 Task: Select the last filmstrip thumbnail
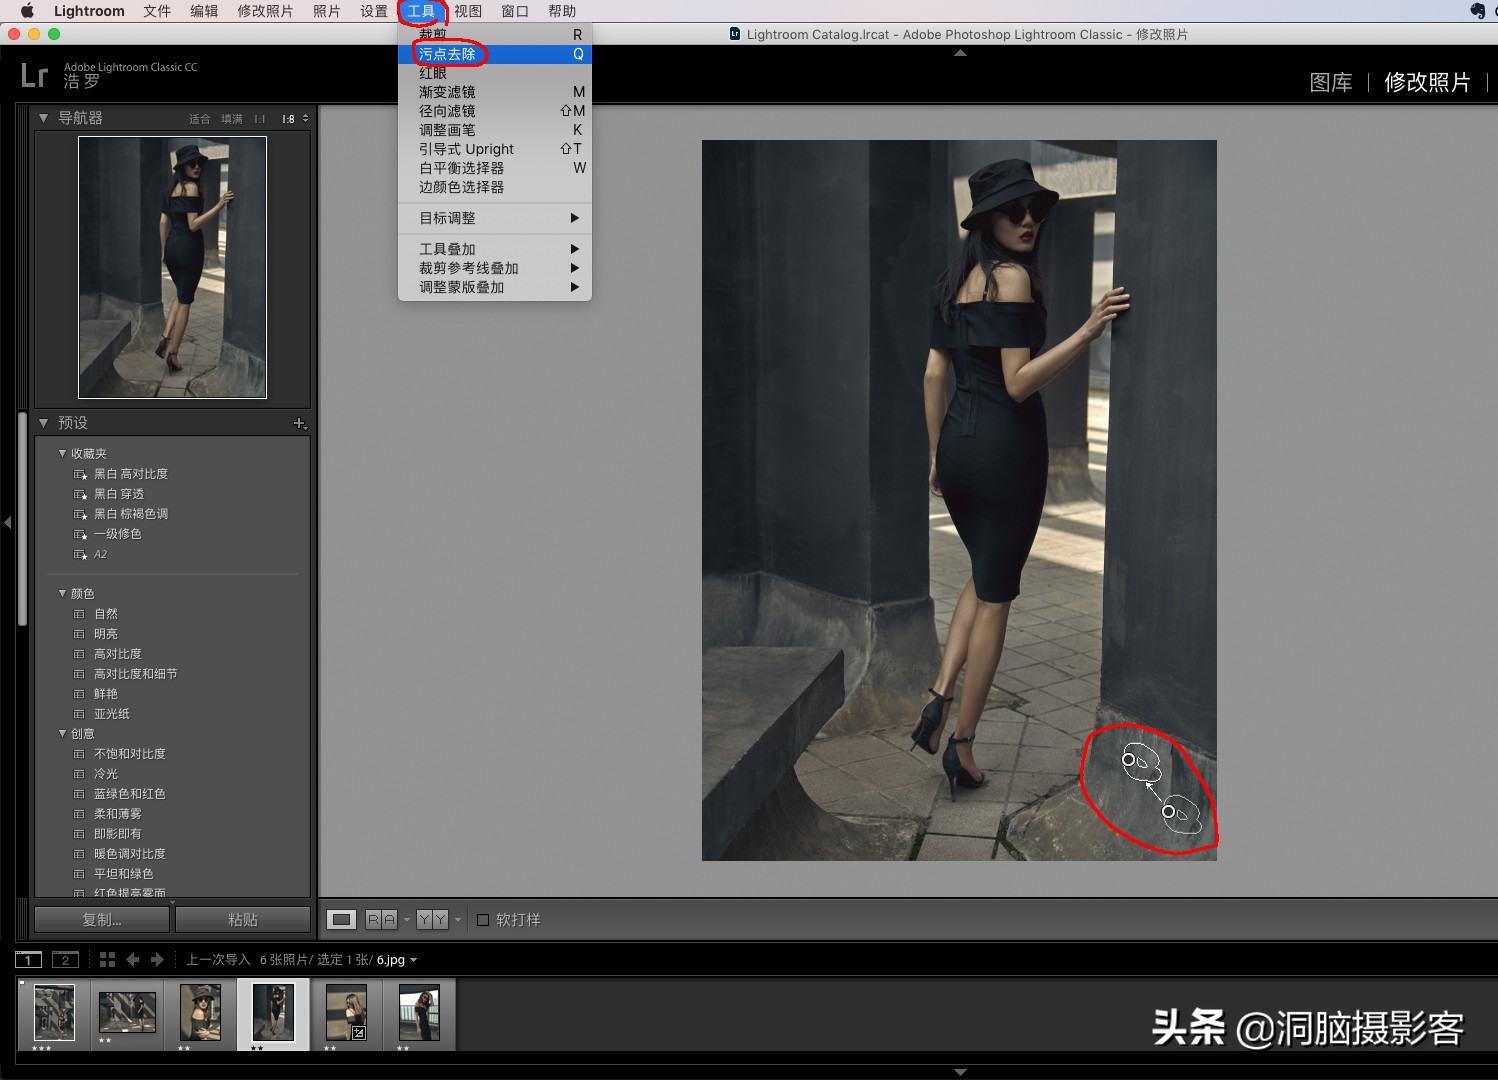[419, 1012]
